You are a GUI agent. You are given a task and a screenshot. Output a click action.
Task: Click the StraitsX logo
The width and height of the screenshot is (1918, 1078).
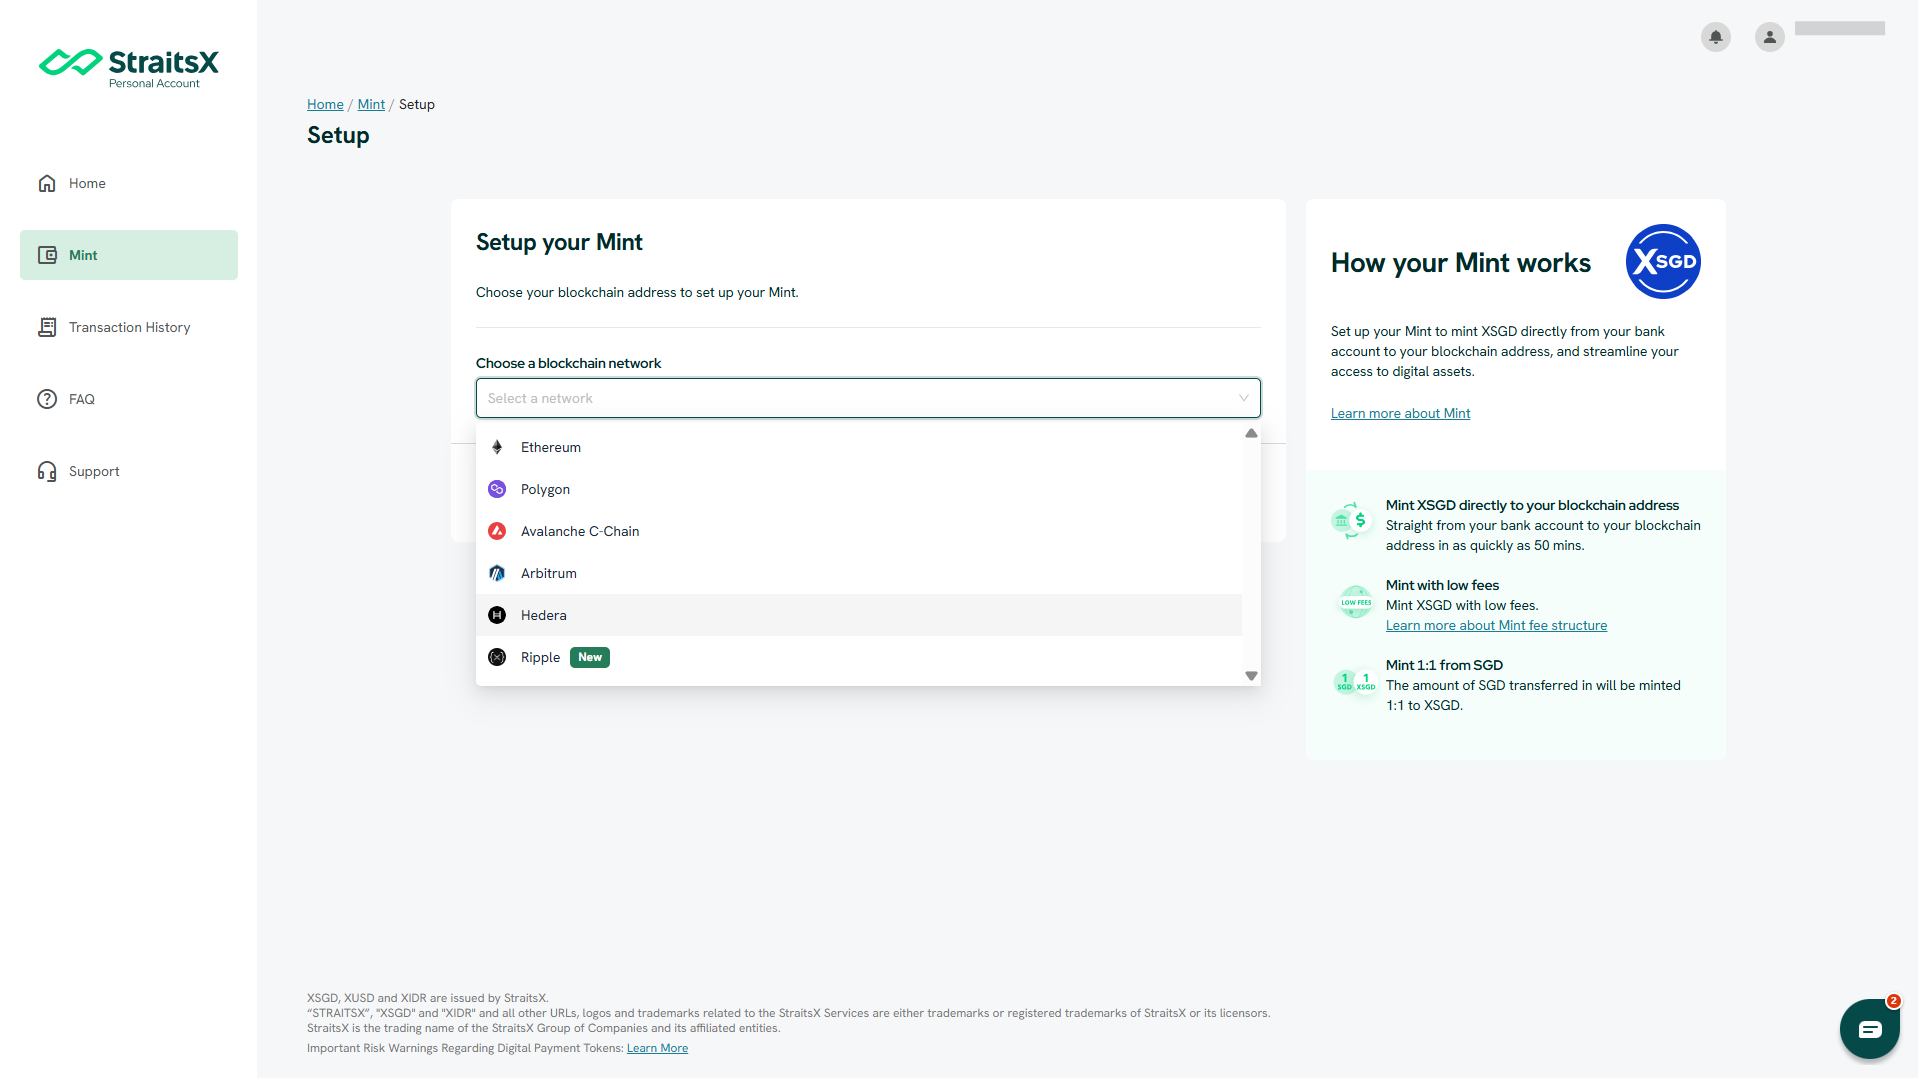click(x=128, y=68)
